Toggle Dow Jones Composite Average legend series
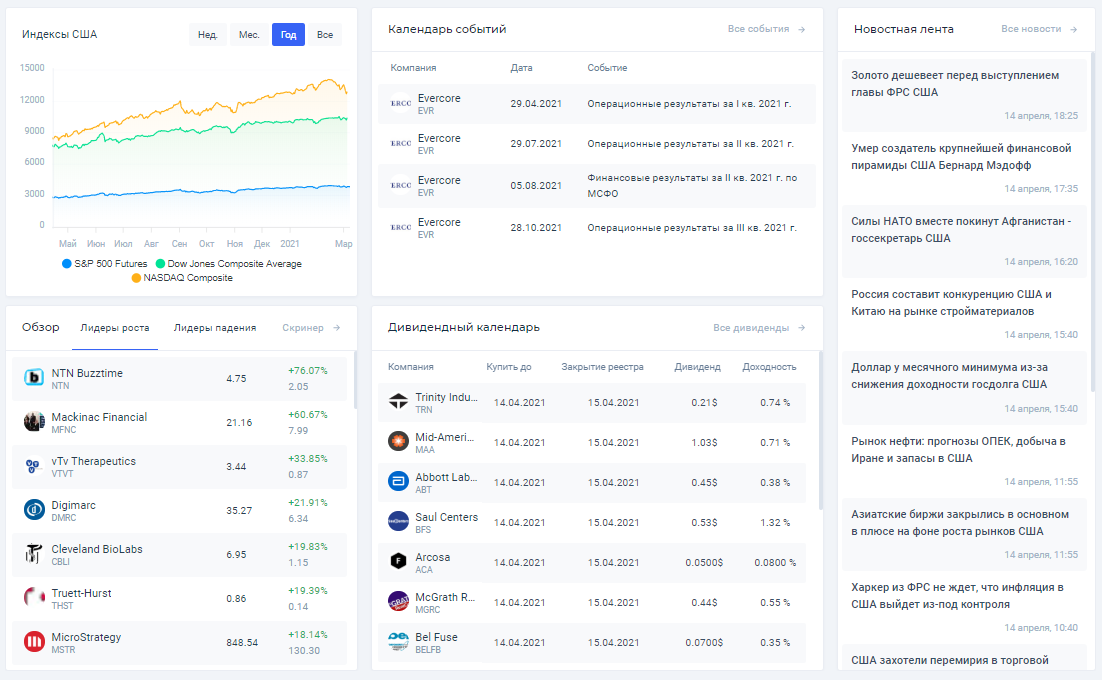 click(x=228, y=263)
